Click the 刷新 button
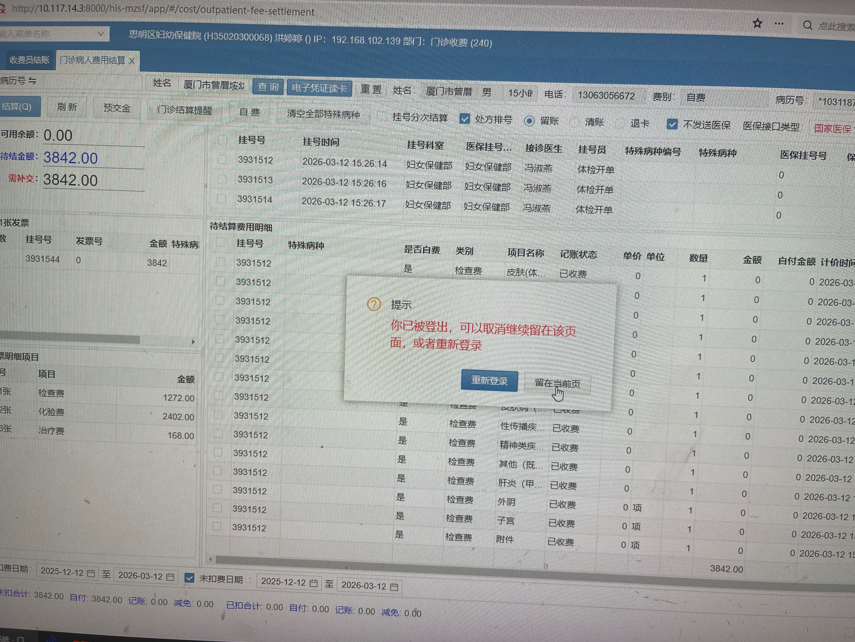855x642 pixels. click(67, 107)
